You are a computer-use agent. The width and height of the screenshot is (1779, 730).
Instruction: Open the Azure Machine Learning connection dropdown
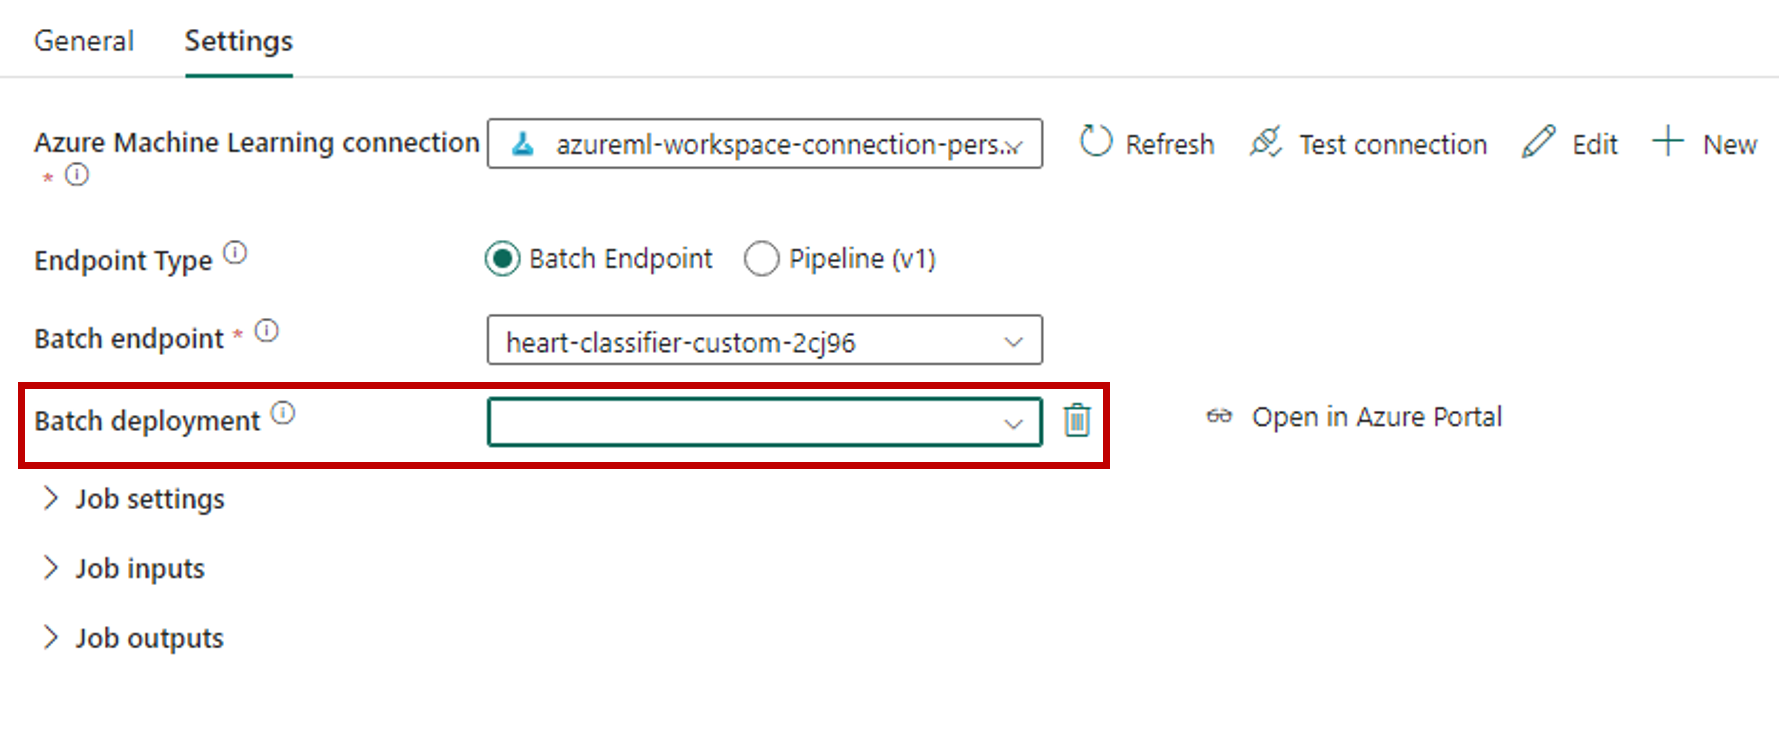(x=764, y=144)
